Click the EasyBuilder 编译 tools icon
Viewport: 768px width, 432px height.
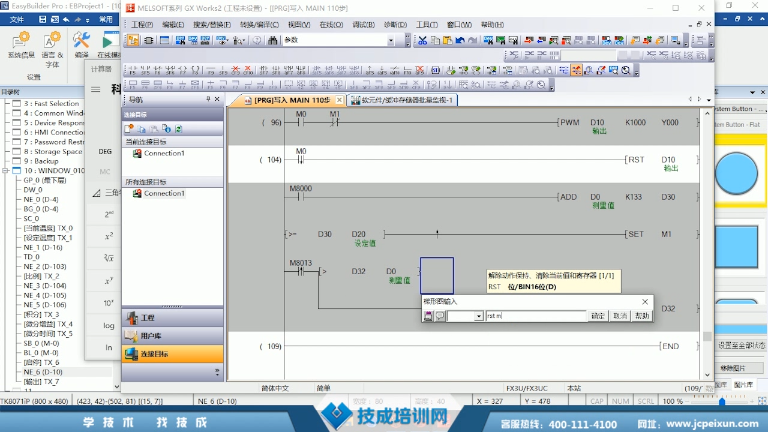[81, 45]
